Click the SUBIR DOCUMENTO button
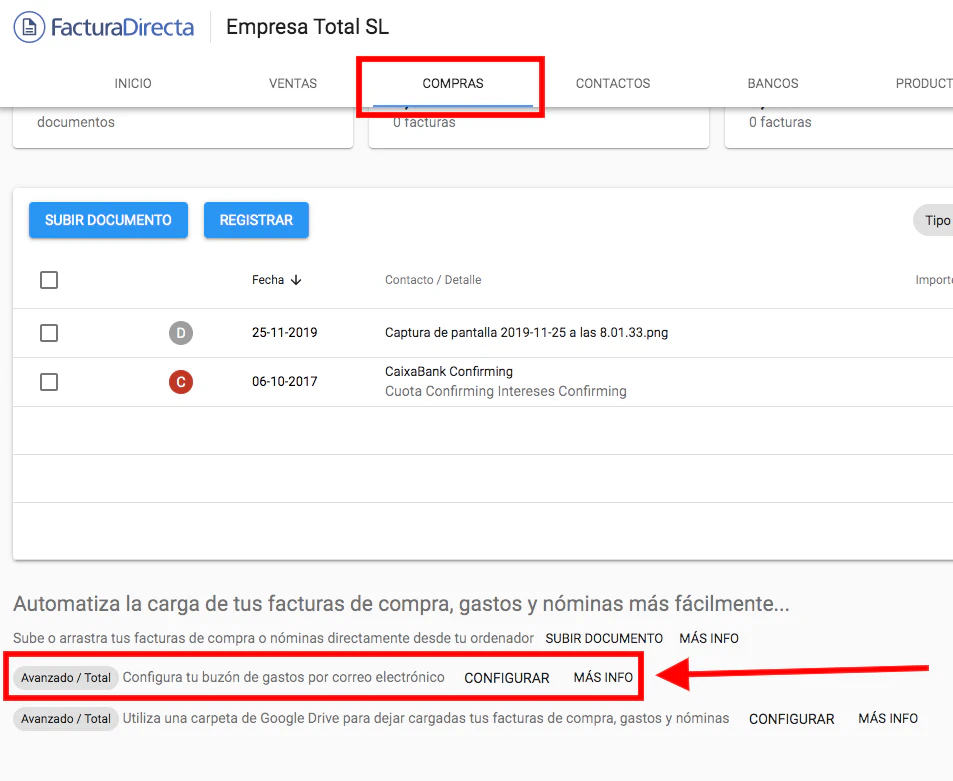The height and width of the screenshot is (781, 953). click(x=108, y=220)
